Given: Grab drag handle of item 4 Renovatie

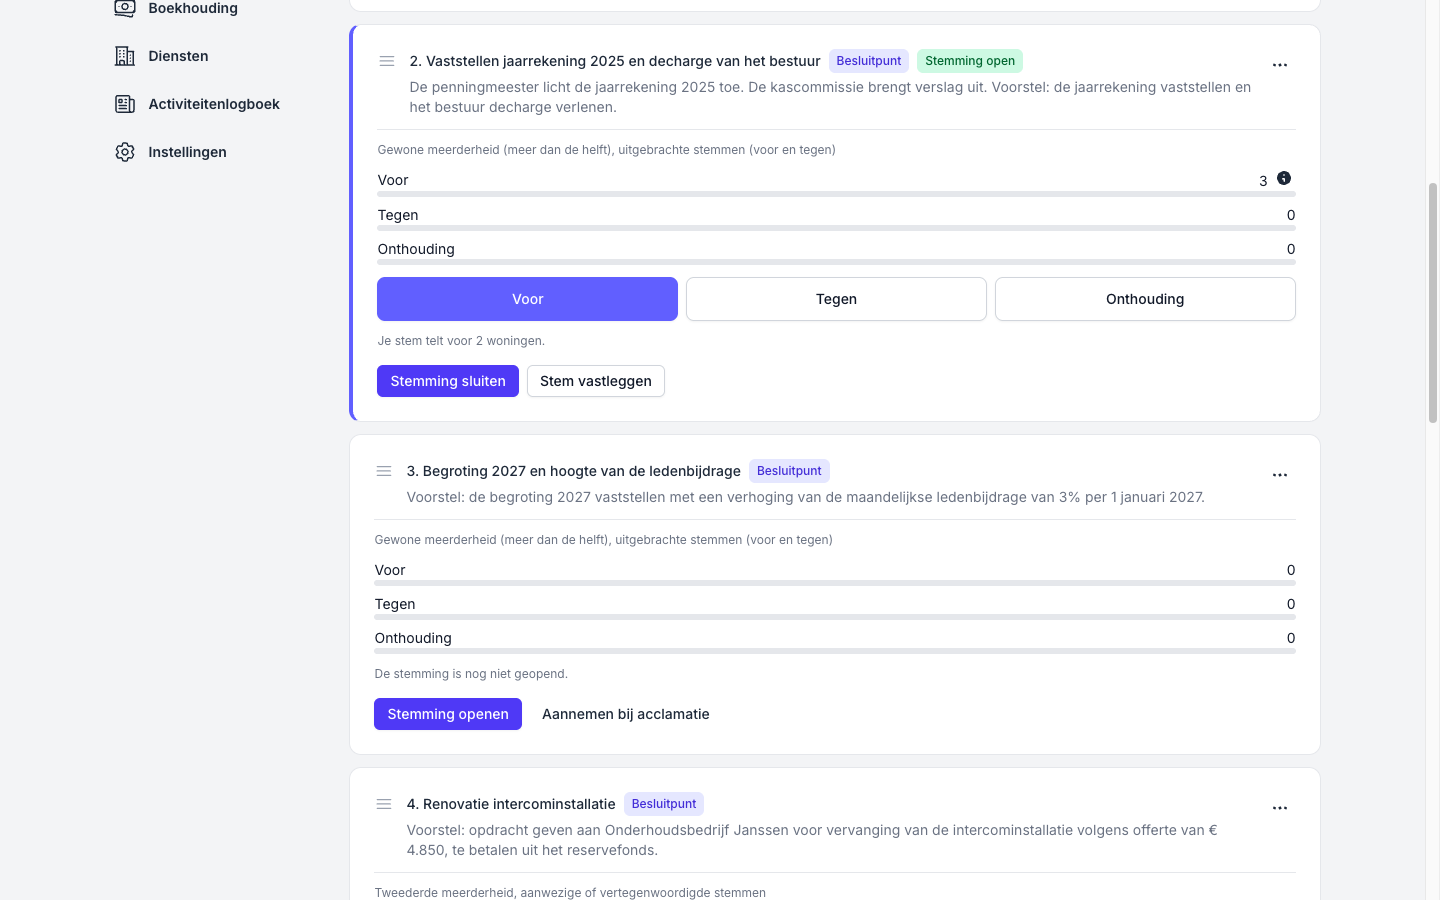Looking at the screenshot, I should [x=384, y=804].
